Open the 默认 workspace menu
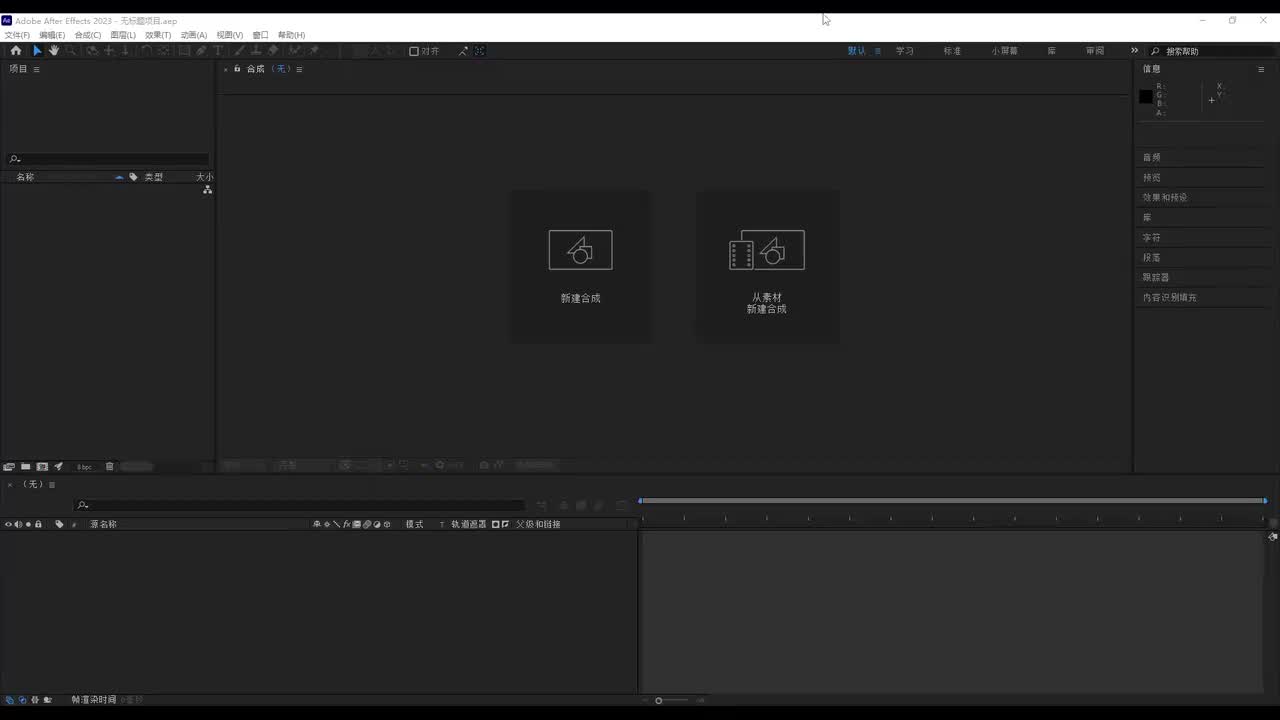 coord(878,51)
